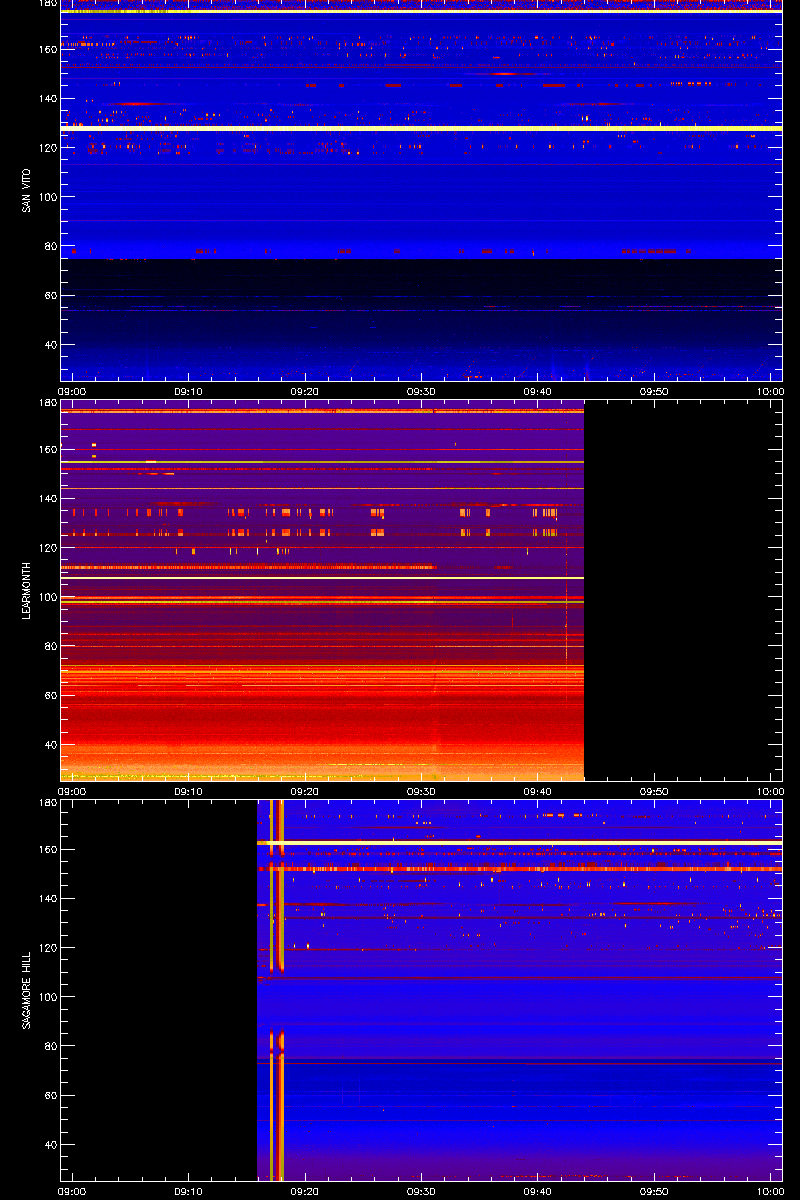Viewport: 800px width, 1200px height.
Task: Pick the 09:50 tick label under Learmonth
Action: (654, 791)
